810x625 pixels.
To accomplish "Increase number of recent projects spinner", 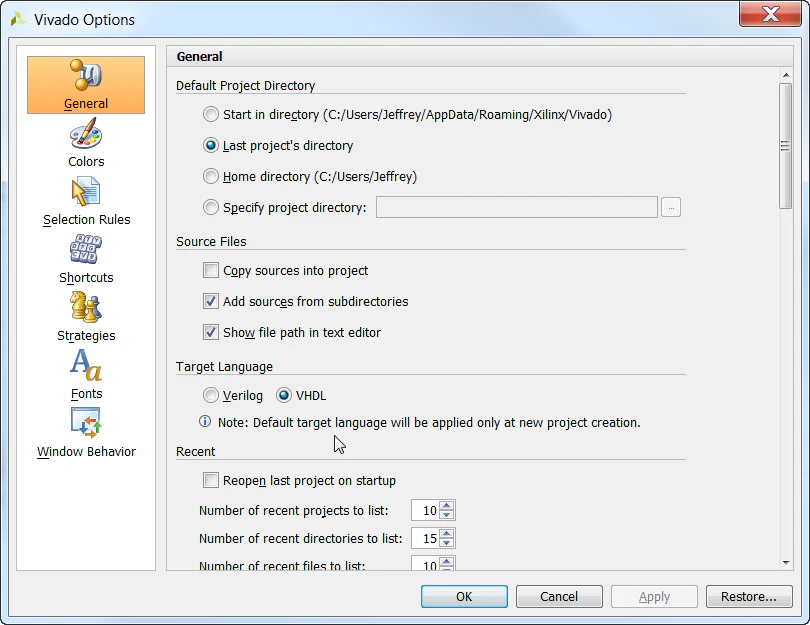I will pyautogui.click(x=447, y=506).
